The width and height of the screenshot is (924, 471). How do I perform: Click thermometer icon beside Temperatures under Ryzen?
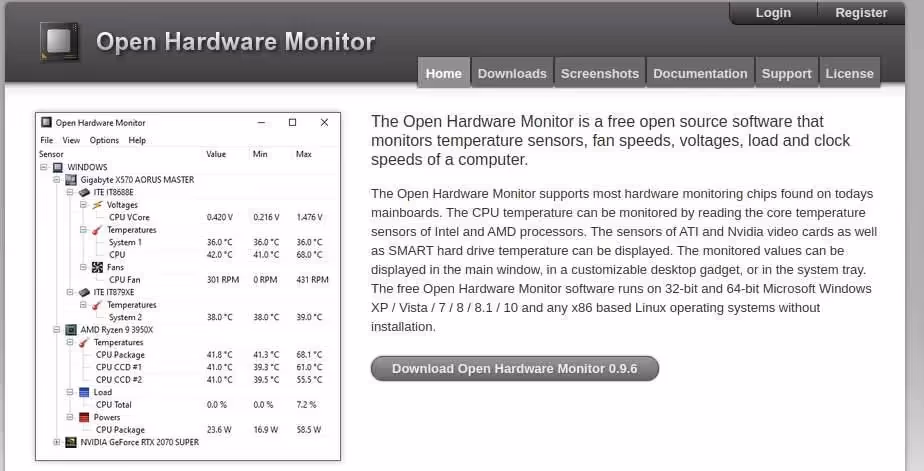(84, 342)
